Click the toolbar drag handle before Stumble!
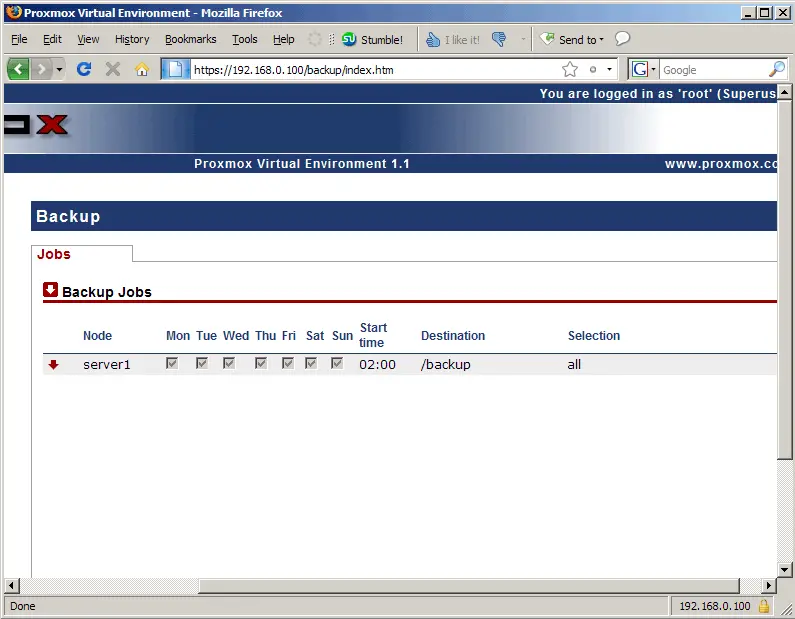Screen dimensions: 795x619 click(332, 39)
